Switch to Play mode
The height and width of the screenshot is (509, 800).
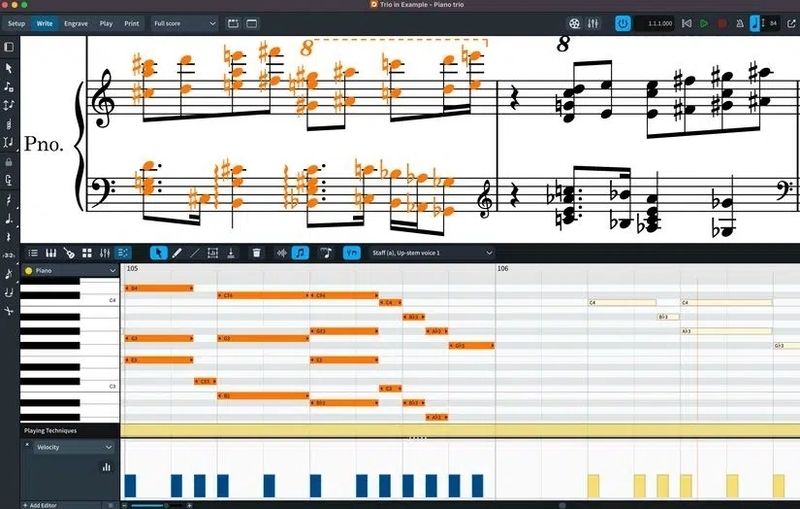pos(106,23)
